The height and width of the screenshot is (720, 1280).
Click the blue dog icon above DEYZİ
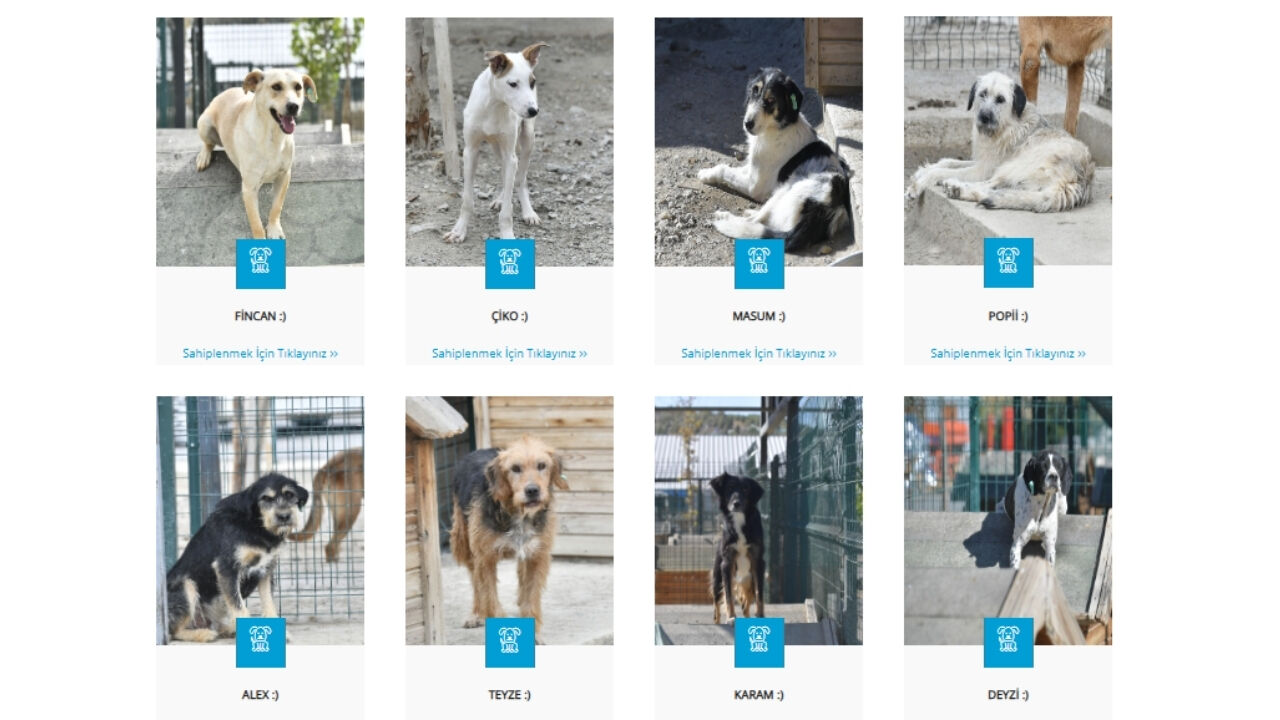[x=1008, y=643]
